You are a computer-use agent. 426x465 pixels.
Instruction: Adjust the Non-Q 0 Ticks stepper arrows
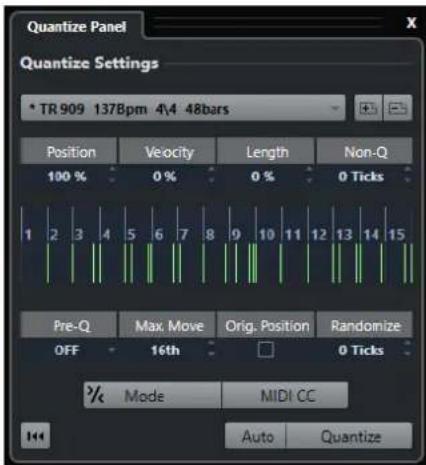point(408,175)
